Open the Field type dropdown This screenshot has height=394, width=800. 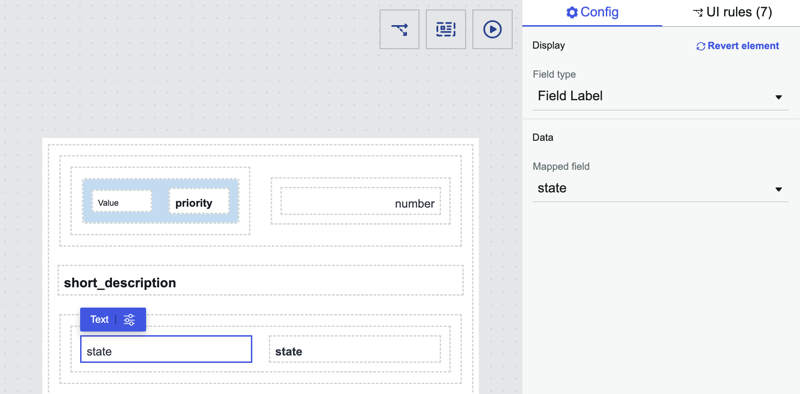point(660,96)
